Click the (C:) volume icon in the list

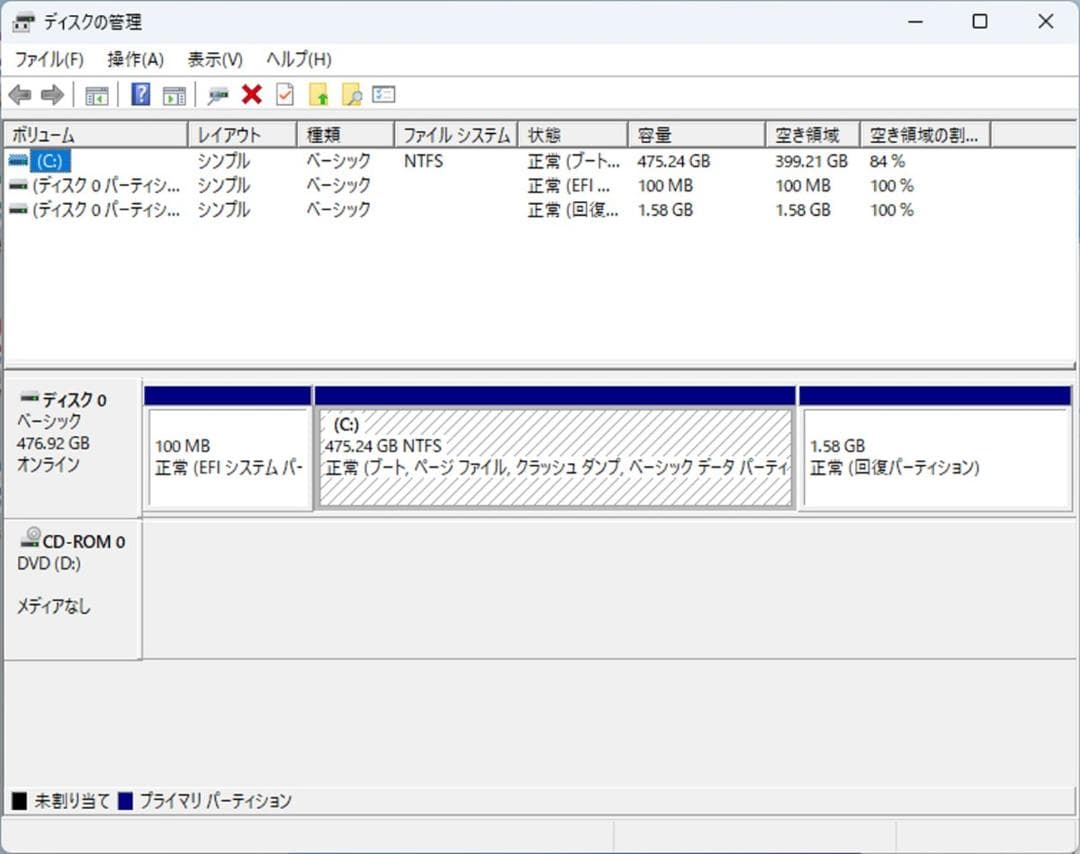[x=20, y=160]
